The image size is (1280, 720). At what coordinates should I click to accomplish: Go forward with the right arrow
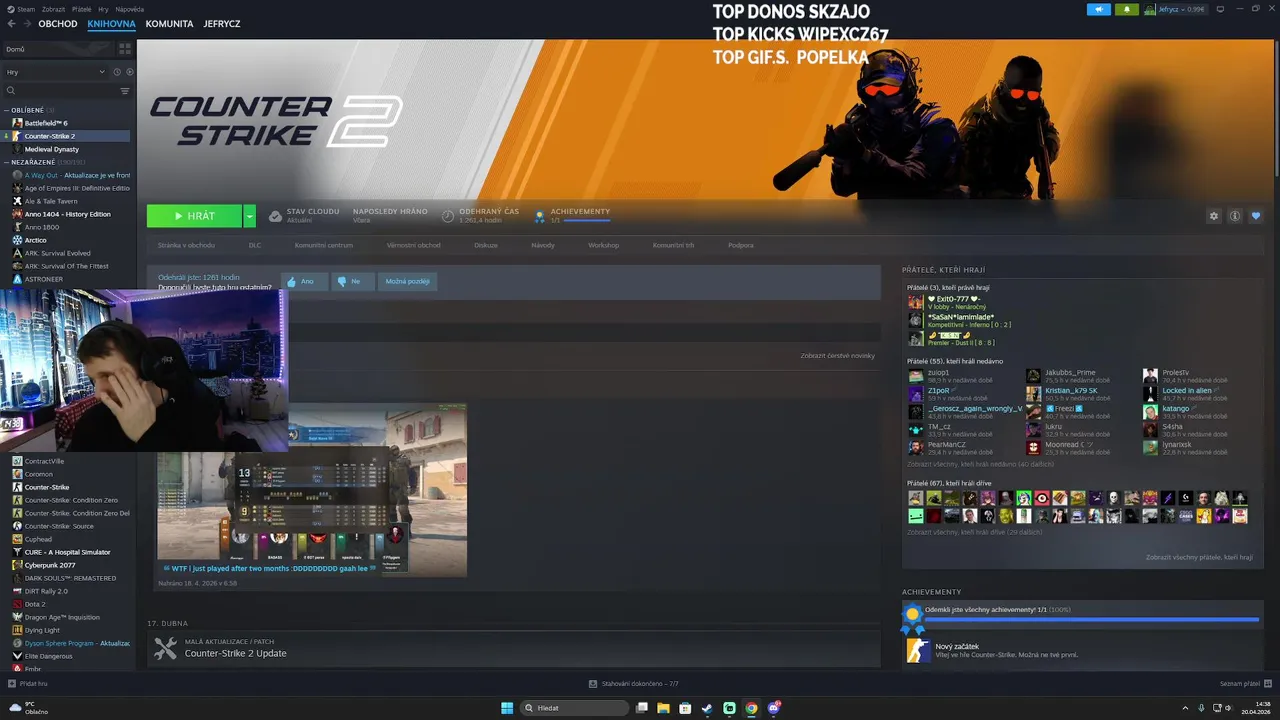27,24
